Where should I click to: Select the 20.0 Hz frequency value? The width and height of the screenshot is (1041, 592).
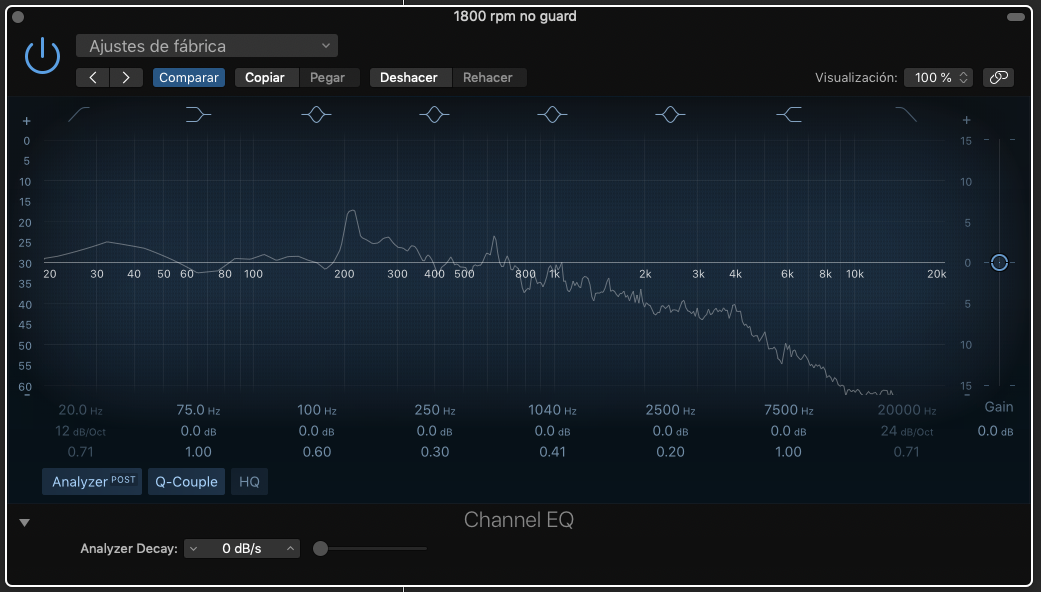(80, 410)
